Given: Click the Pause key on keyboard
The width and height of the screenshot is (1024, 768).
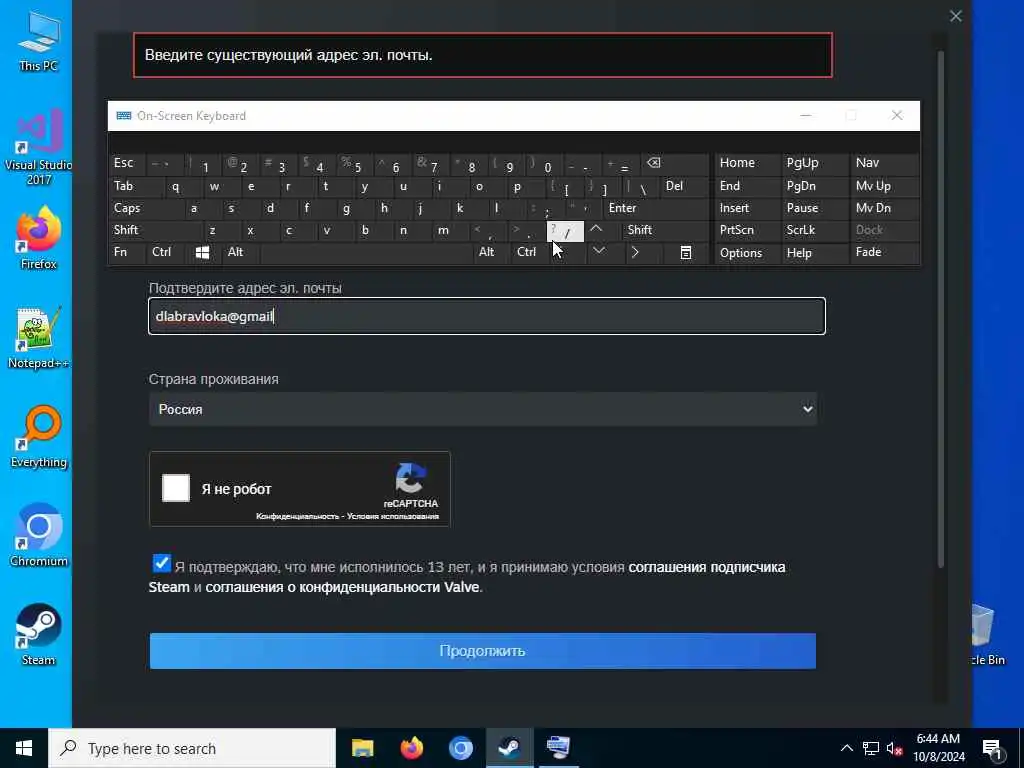Looking at the screenshot, I should [815, 208].
